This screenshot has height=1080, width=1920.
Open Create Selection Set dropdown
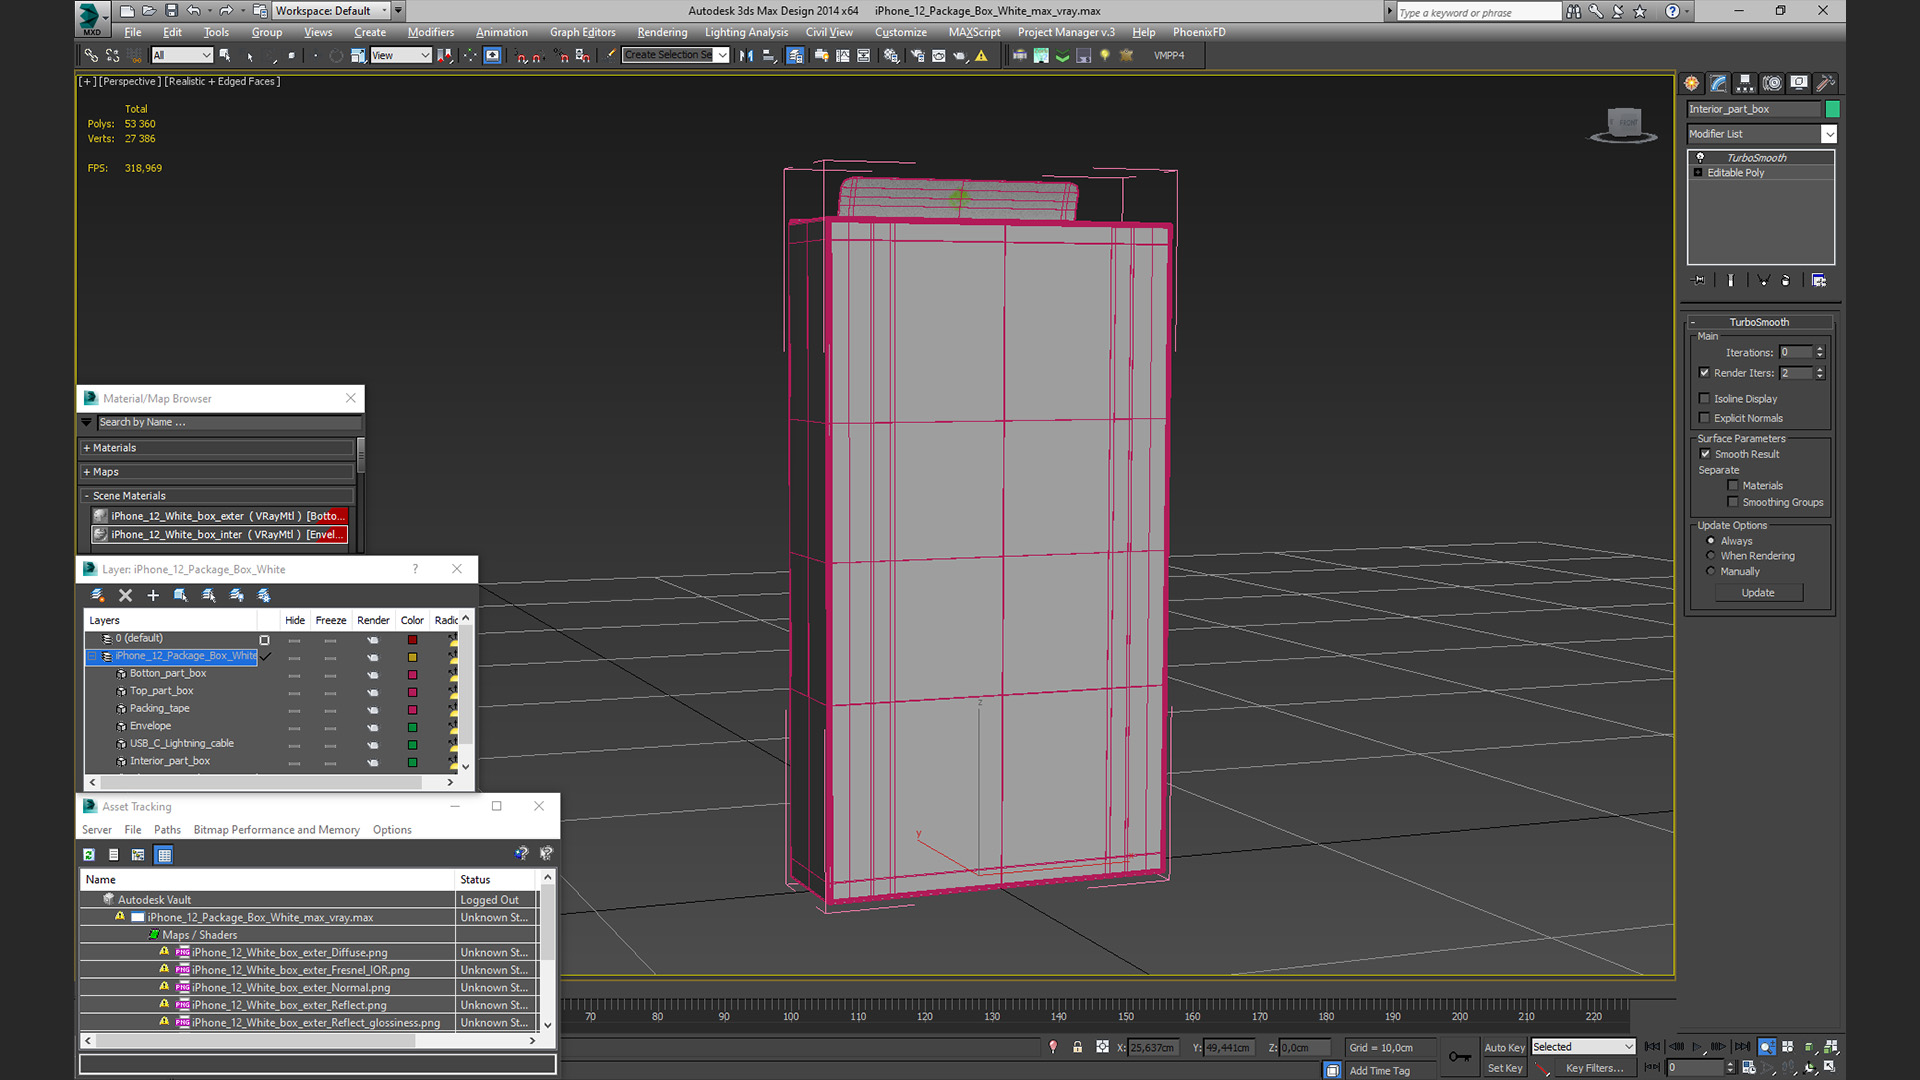tap(675, 56)
